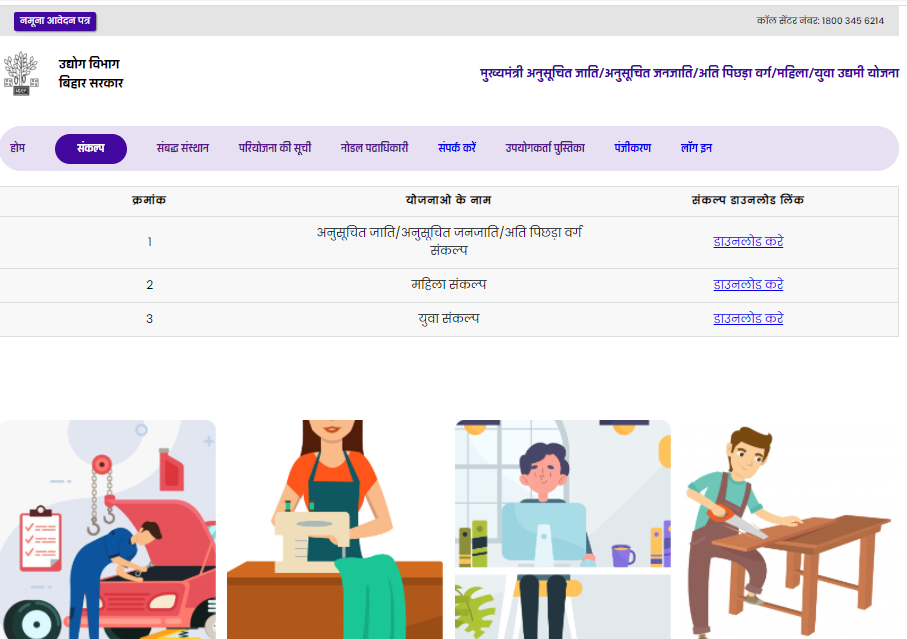The image size is (907, 639).
Task: Select the संकल्प menu tab
Action: click(91, 148)
